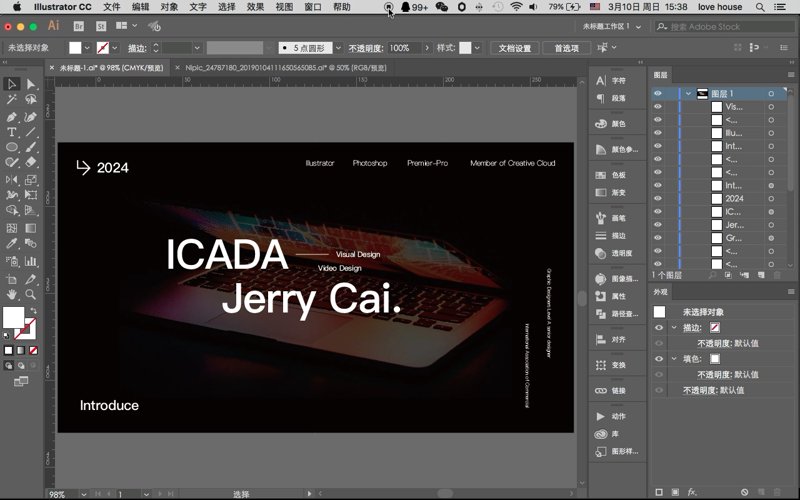Click the 填色 white swatch in Appearance panel

click(x=715, y=359)
